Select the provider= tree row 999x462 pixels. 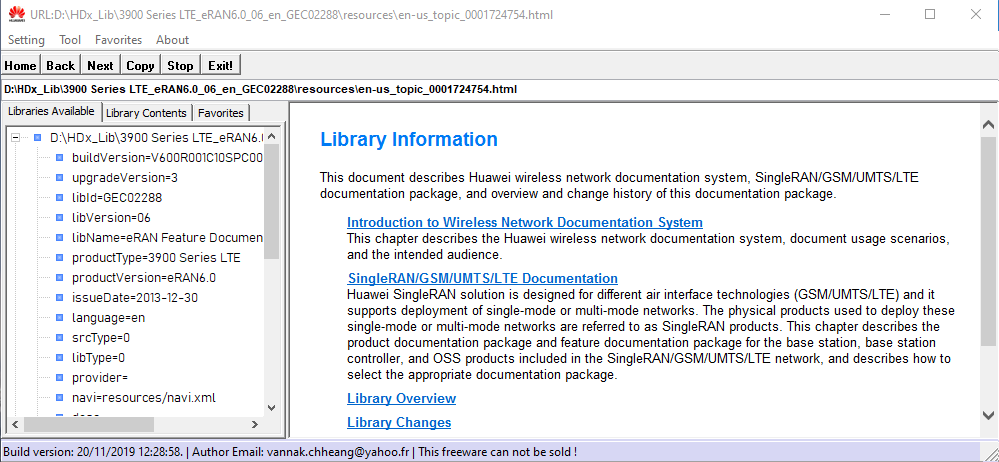[x=100, y=378]
